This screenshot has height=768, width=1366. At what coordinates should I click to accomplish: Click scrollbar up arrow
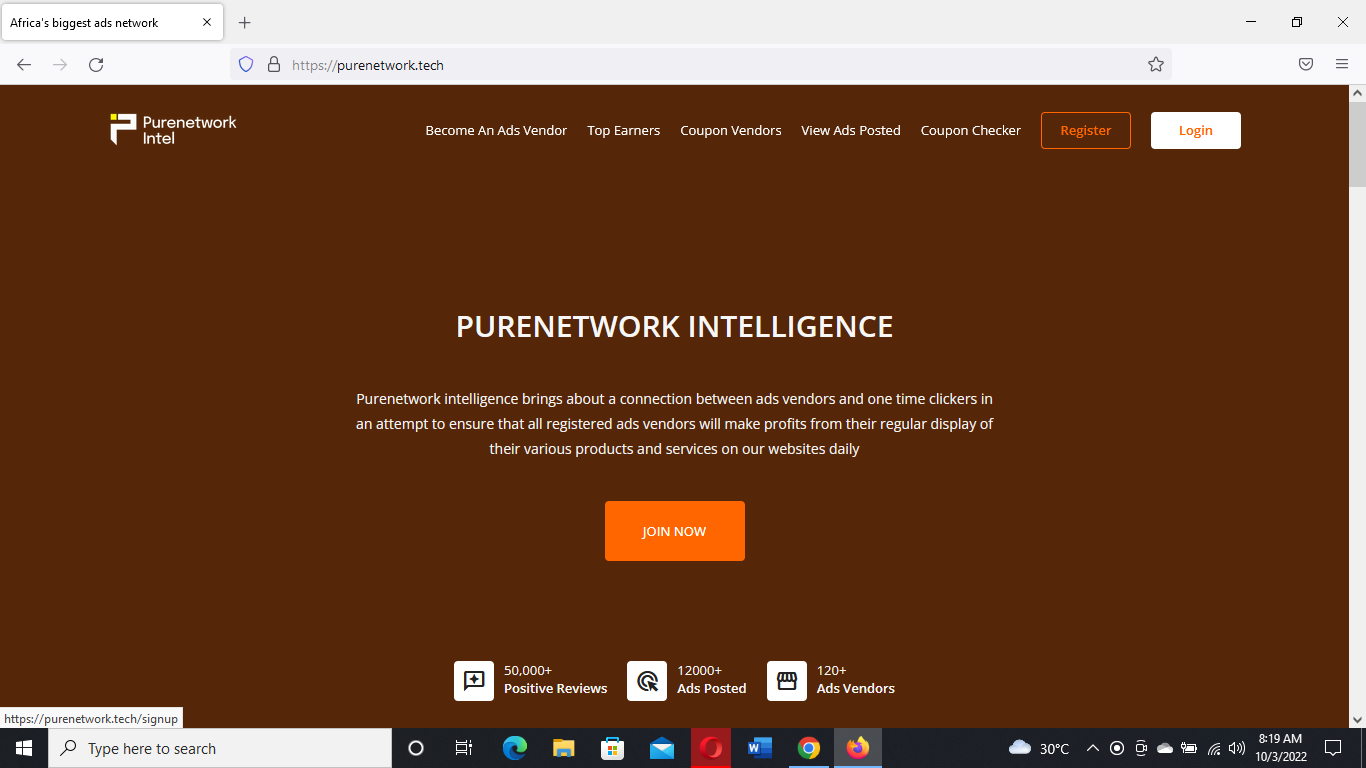[x=1357, y=93]
